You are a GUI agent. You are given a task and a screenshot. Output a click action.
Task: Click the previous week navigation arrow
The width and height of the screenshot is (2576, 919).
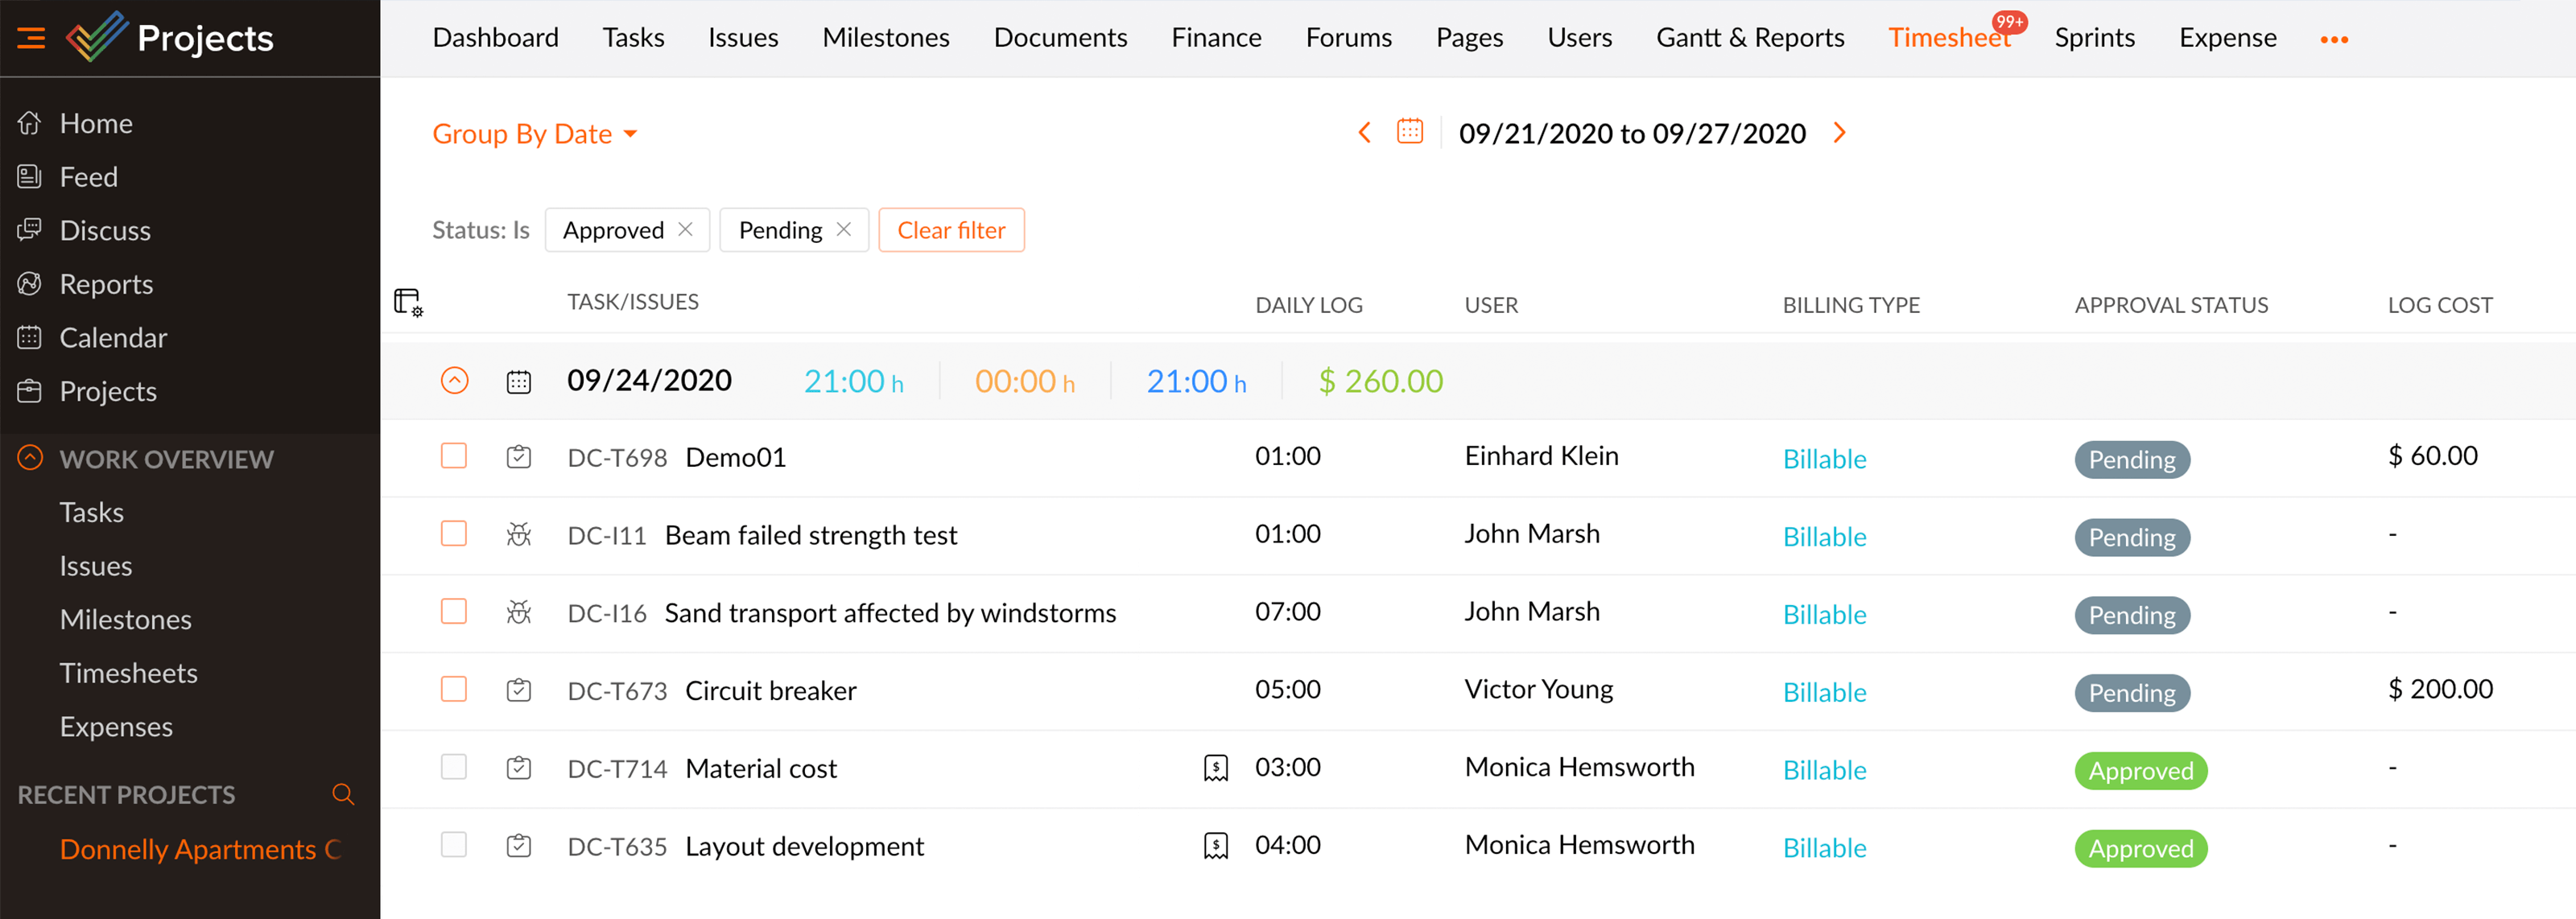click(1365, 134)
